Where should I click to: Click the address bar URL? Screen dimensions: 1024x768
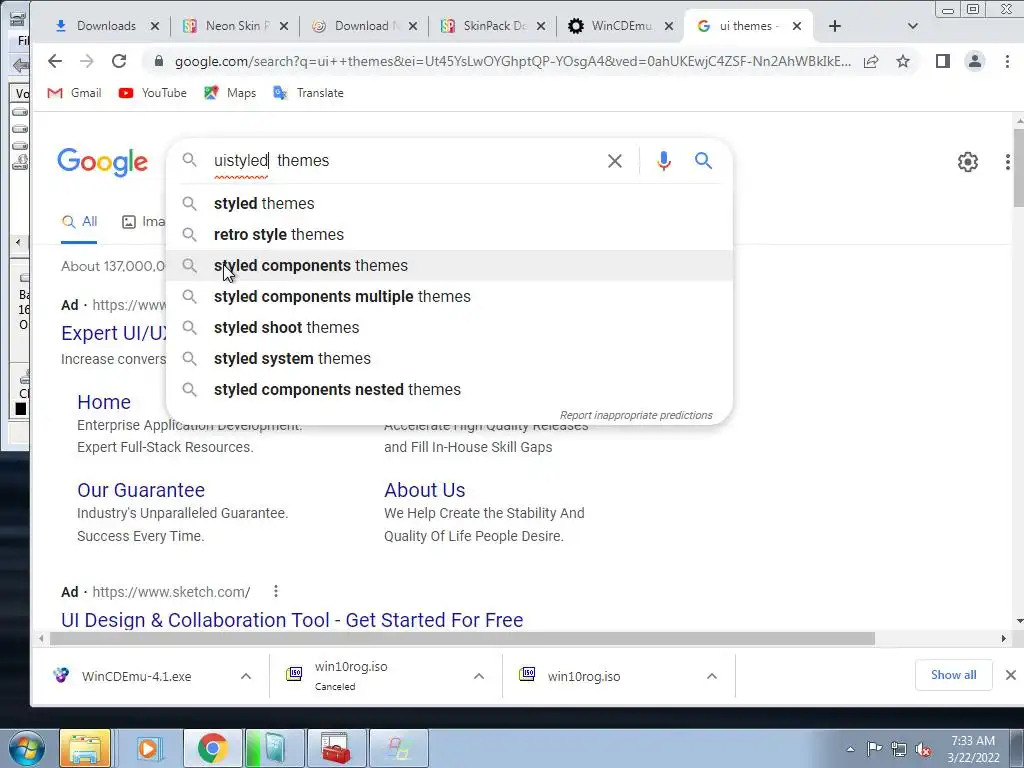pos(513,61)
